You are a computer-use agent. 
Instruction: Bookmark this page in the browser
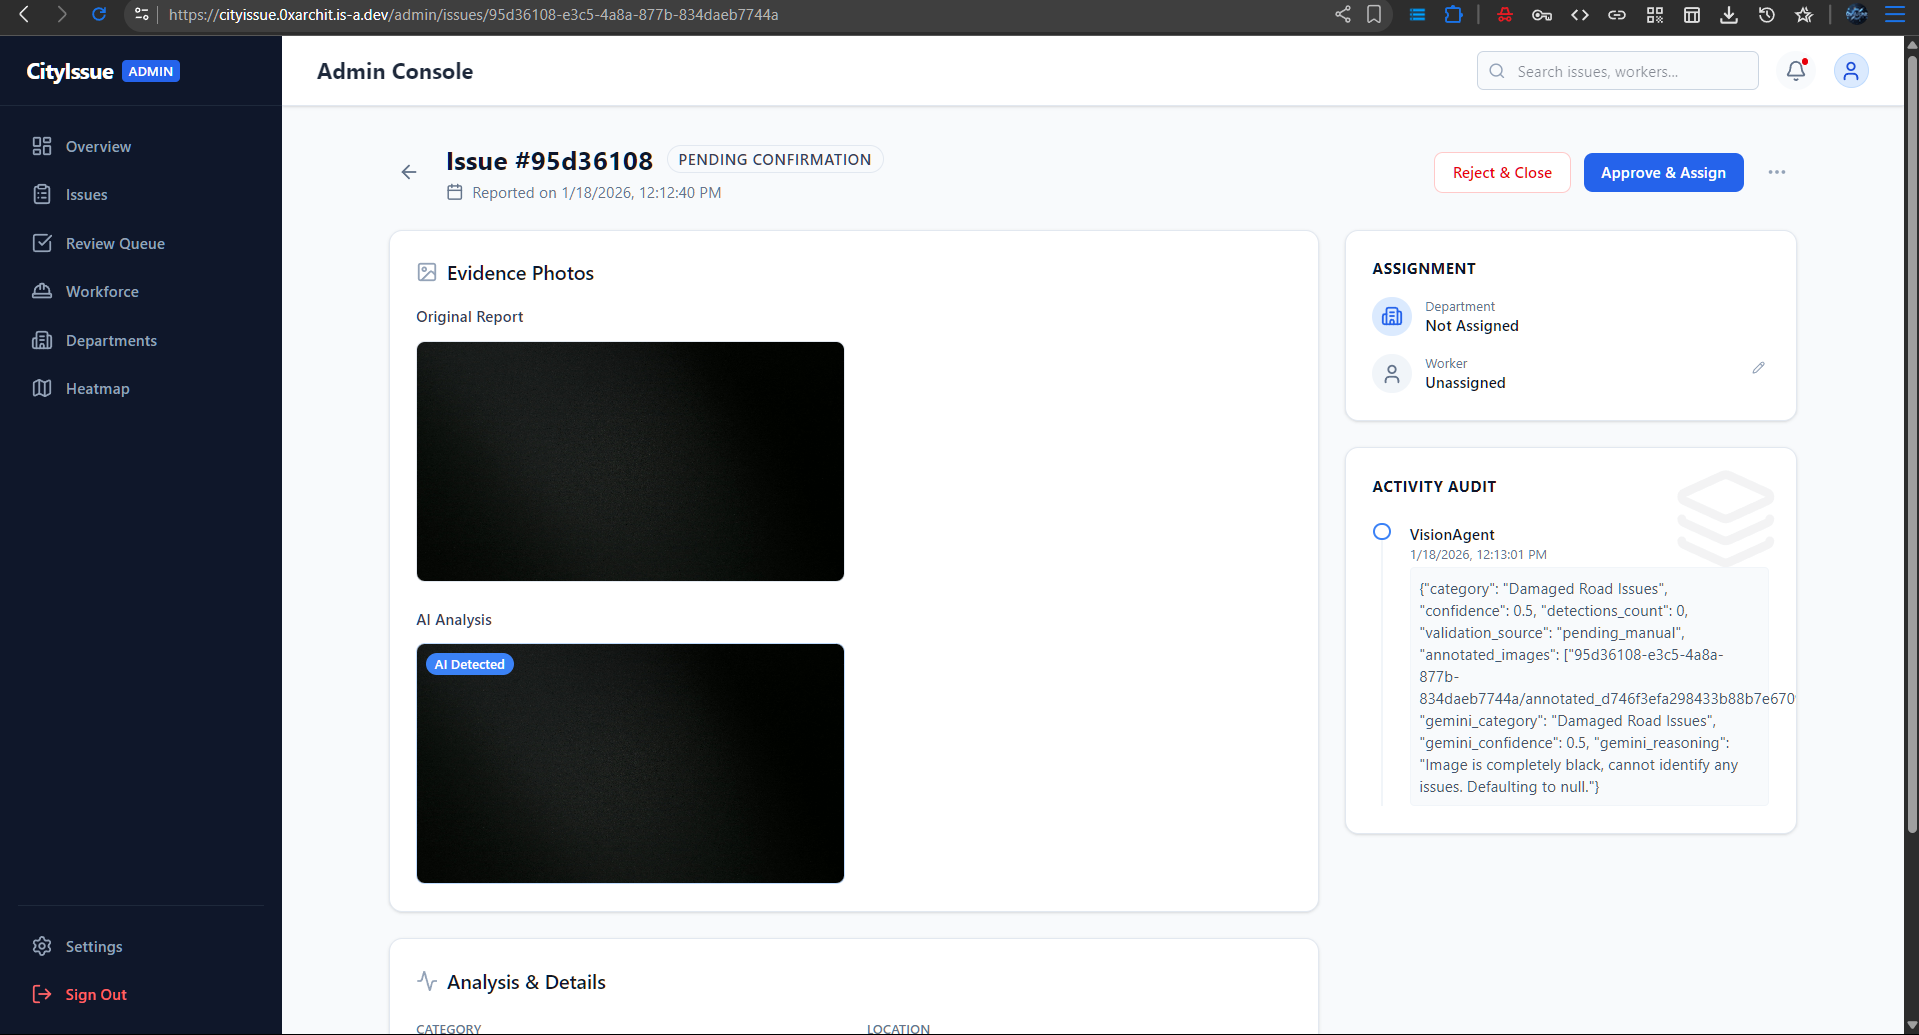[1374, 14]
